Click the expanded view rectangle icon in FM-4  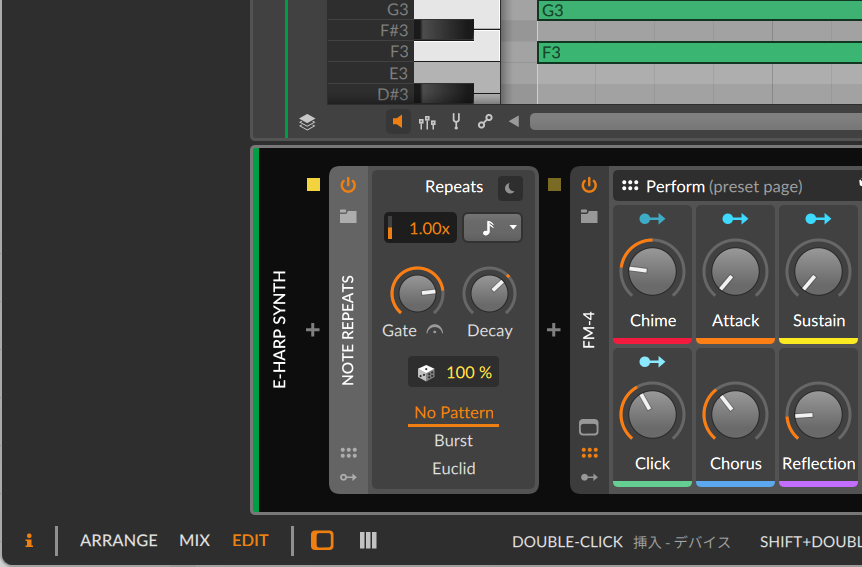click(x=589, y=427)
